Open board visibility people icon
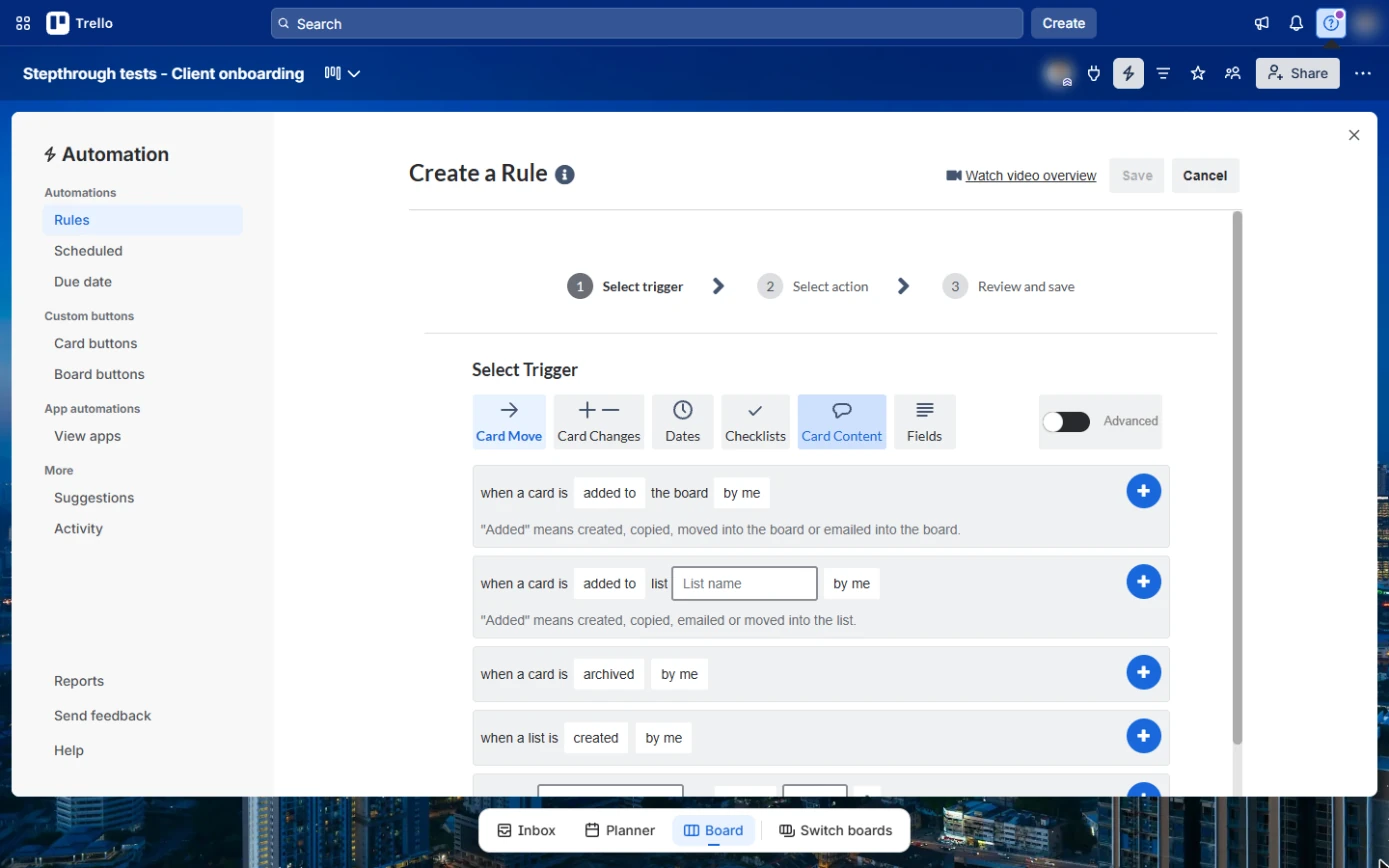 point(1233,73)
